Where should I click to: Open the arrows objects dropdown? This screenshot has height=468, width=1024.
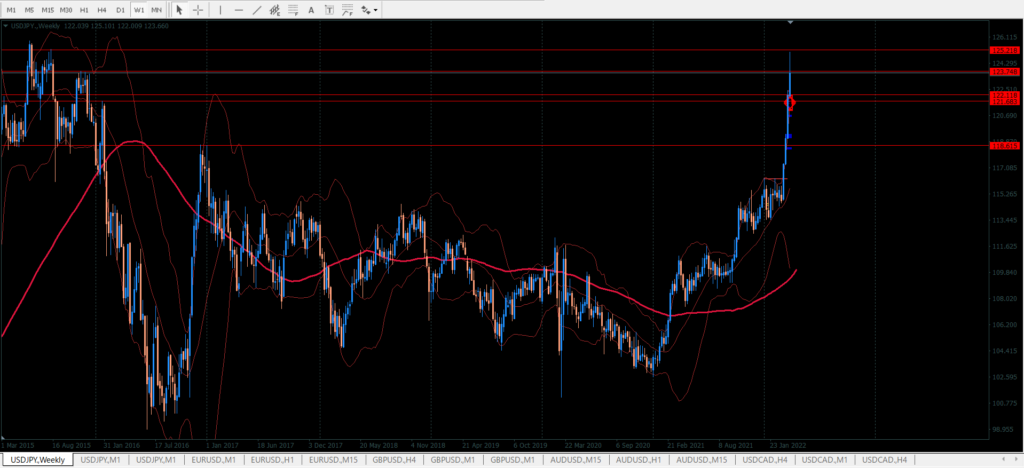click(x=370, y=9)
